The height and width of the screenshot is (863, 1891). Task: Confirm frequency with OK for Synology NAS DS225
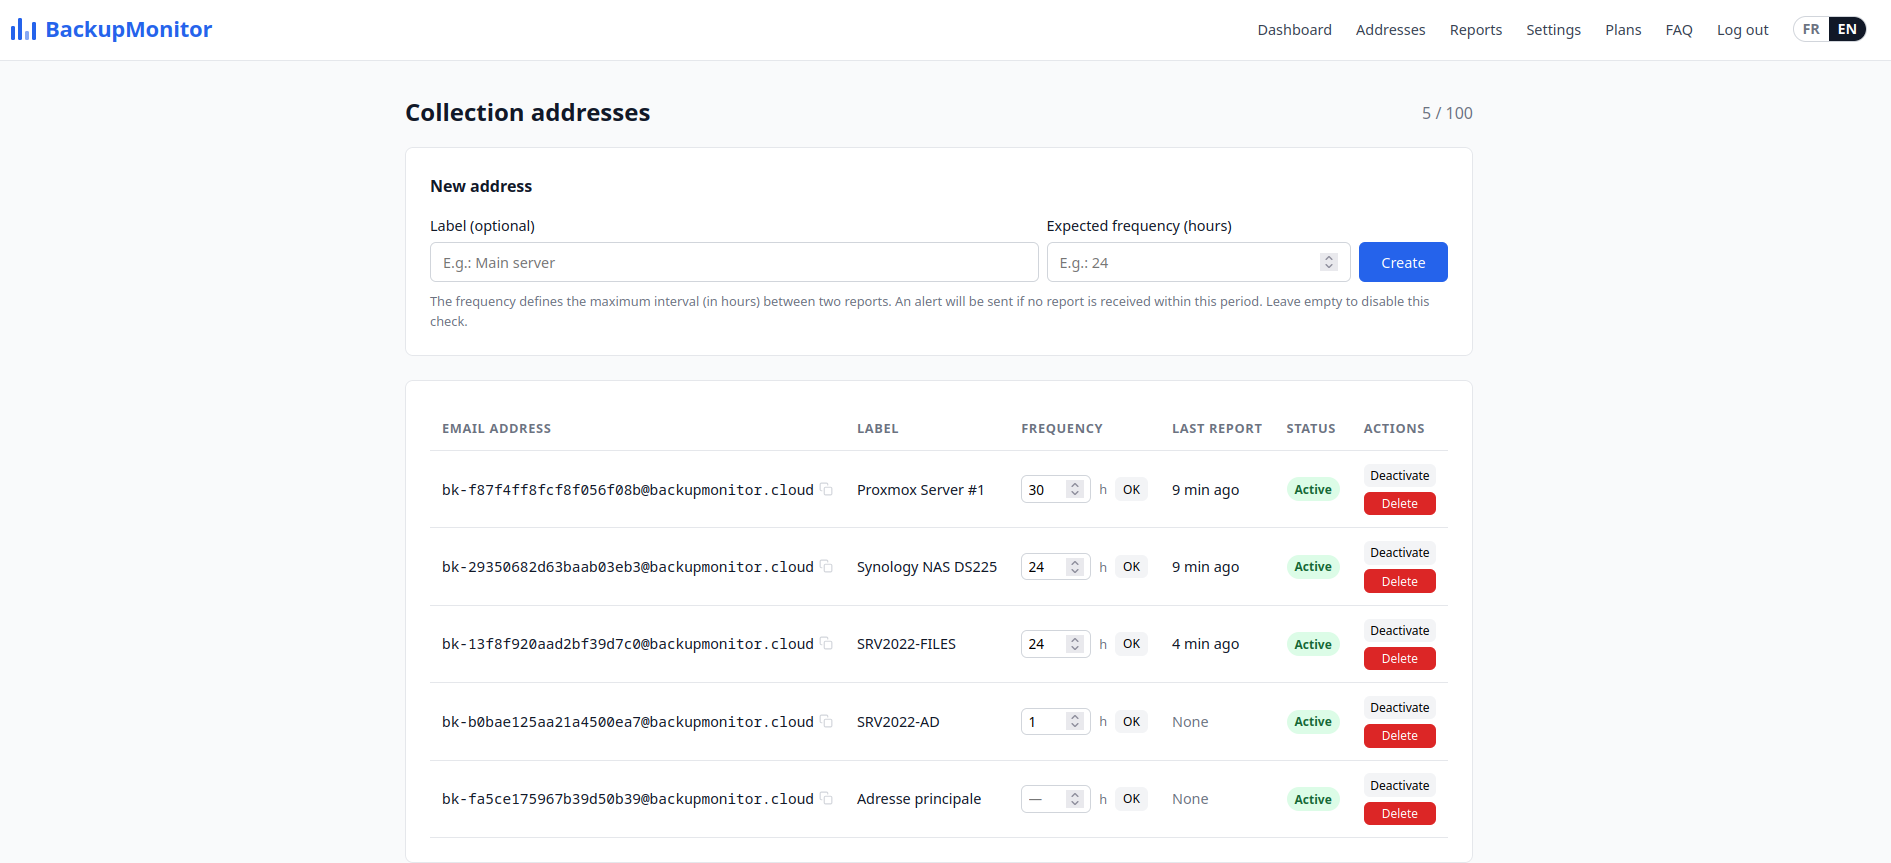pos(1131,566)
